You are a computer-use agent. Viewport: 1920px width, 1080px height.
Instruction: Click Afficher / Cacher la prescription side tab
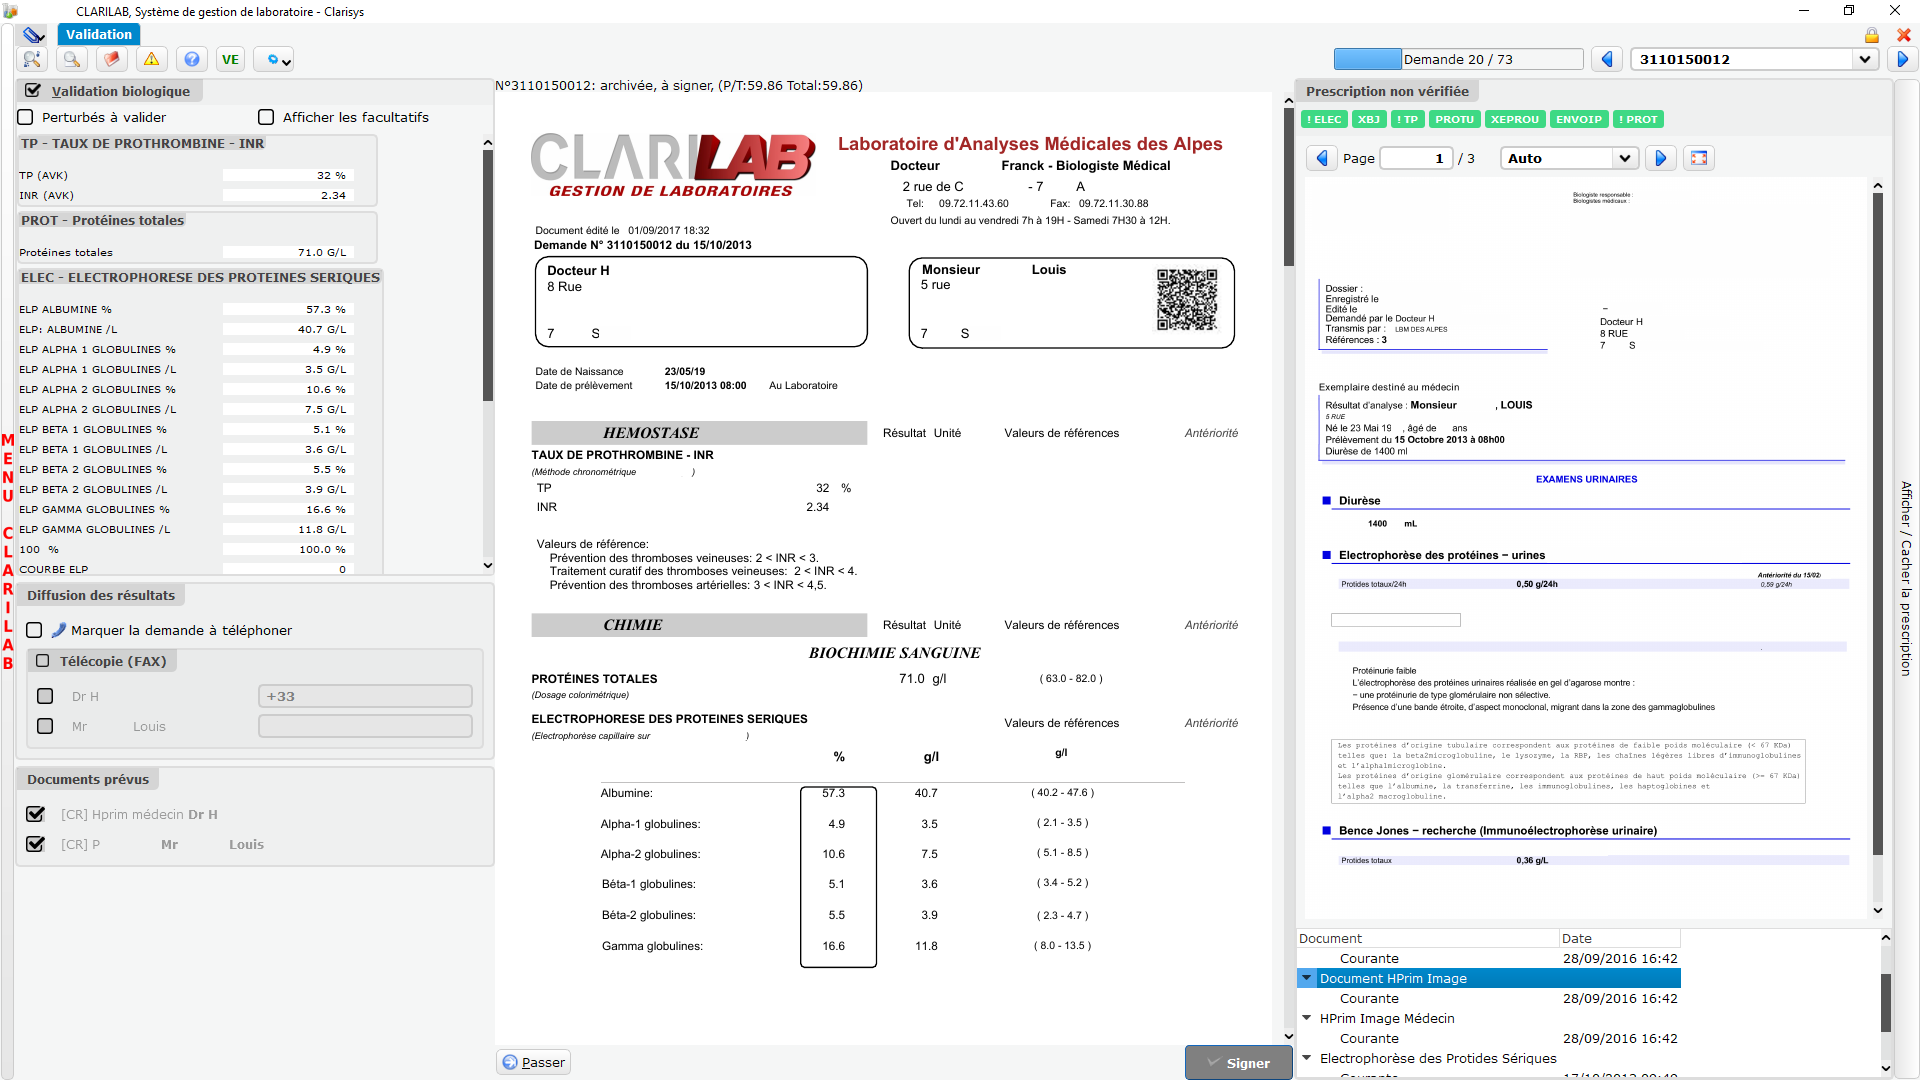(x=1906, y=578)
